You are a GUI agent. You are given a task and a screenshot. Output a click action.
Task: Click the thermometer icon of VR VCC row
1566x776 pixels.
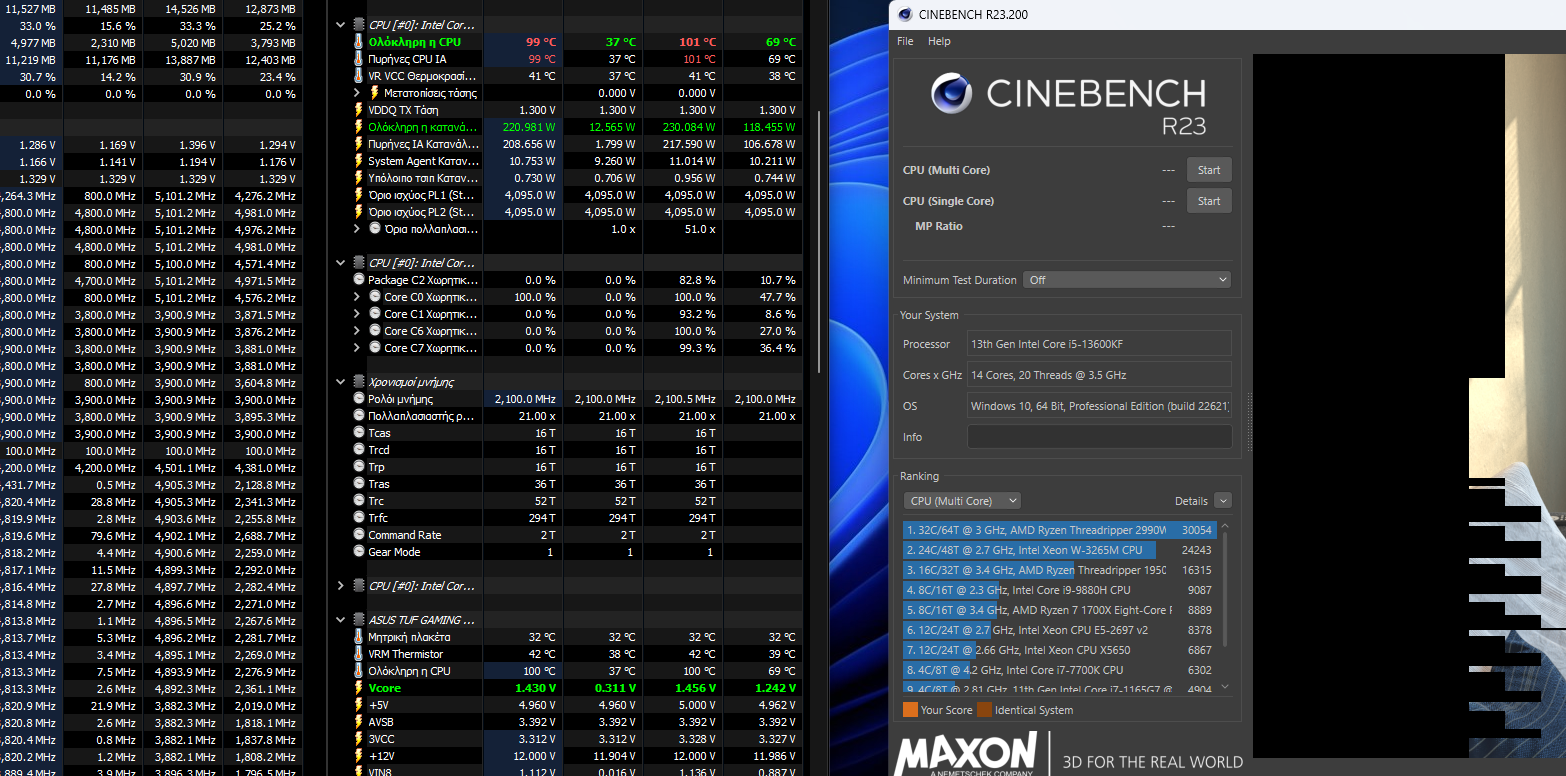(359, 76)
